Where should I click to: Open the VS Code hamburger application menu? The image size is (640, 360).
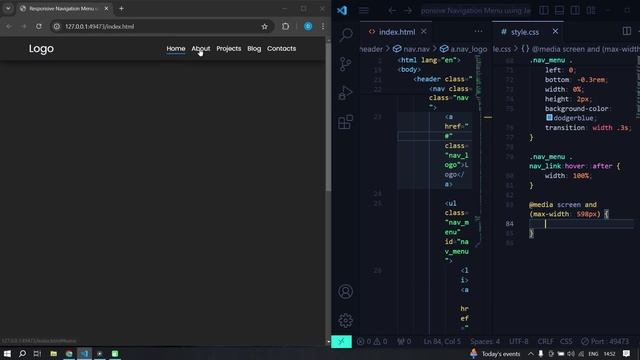(364, 11)
